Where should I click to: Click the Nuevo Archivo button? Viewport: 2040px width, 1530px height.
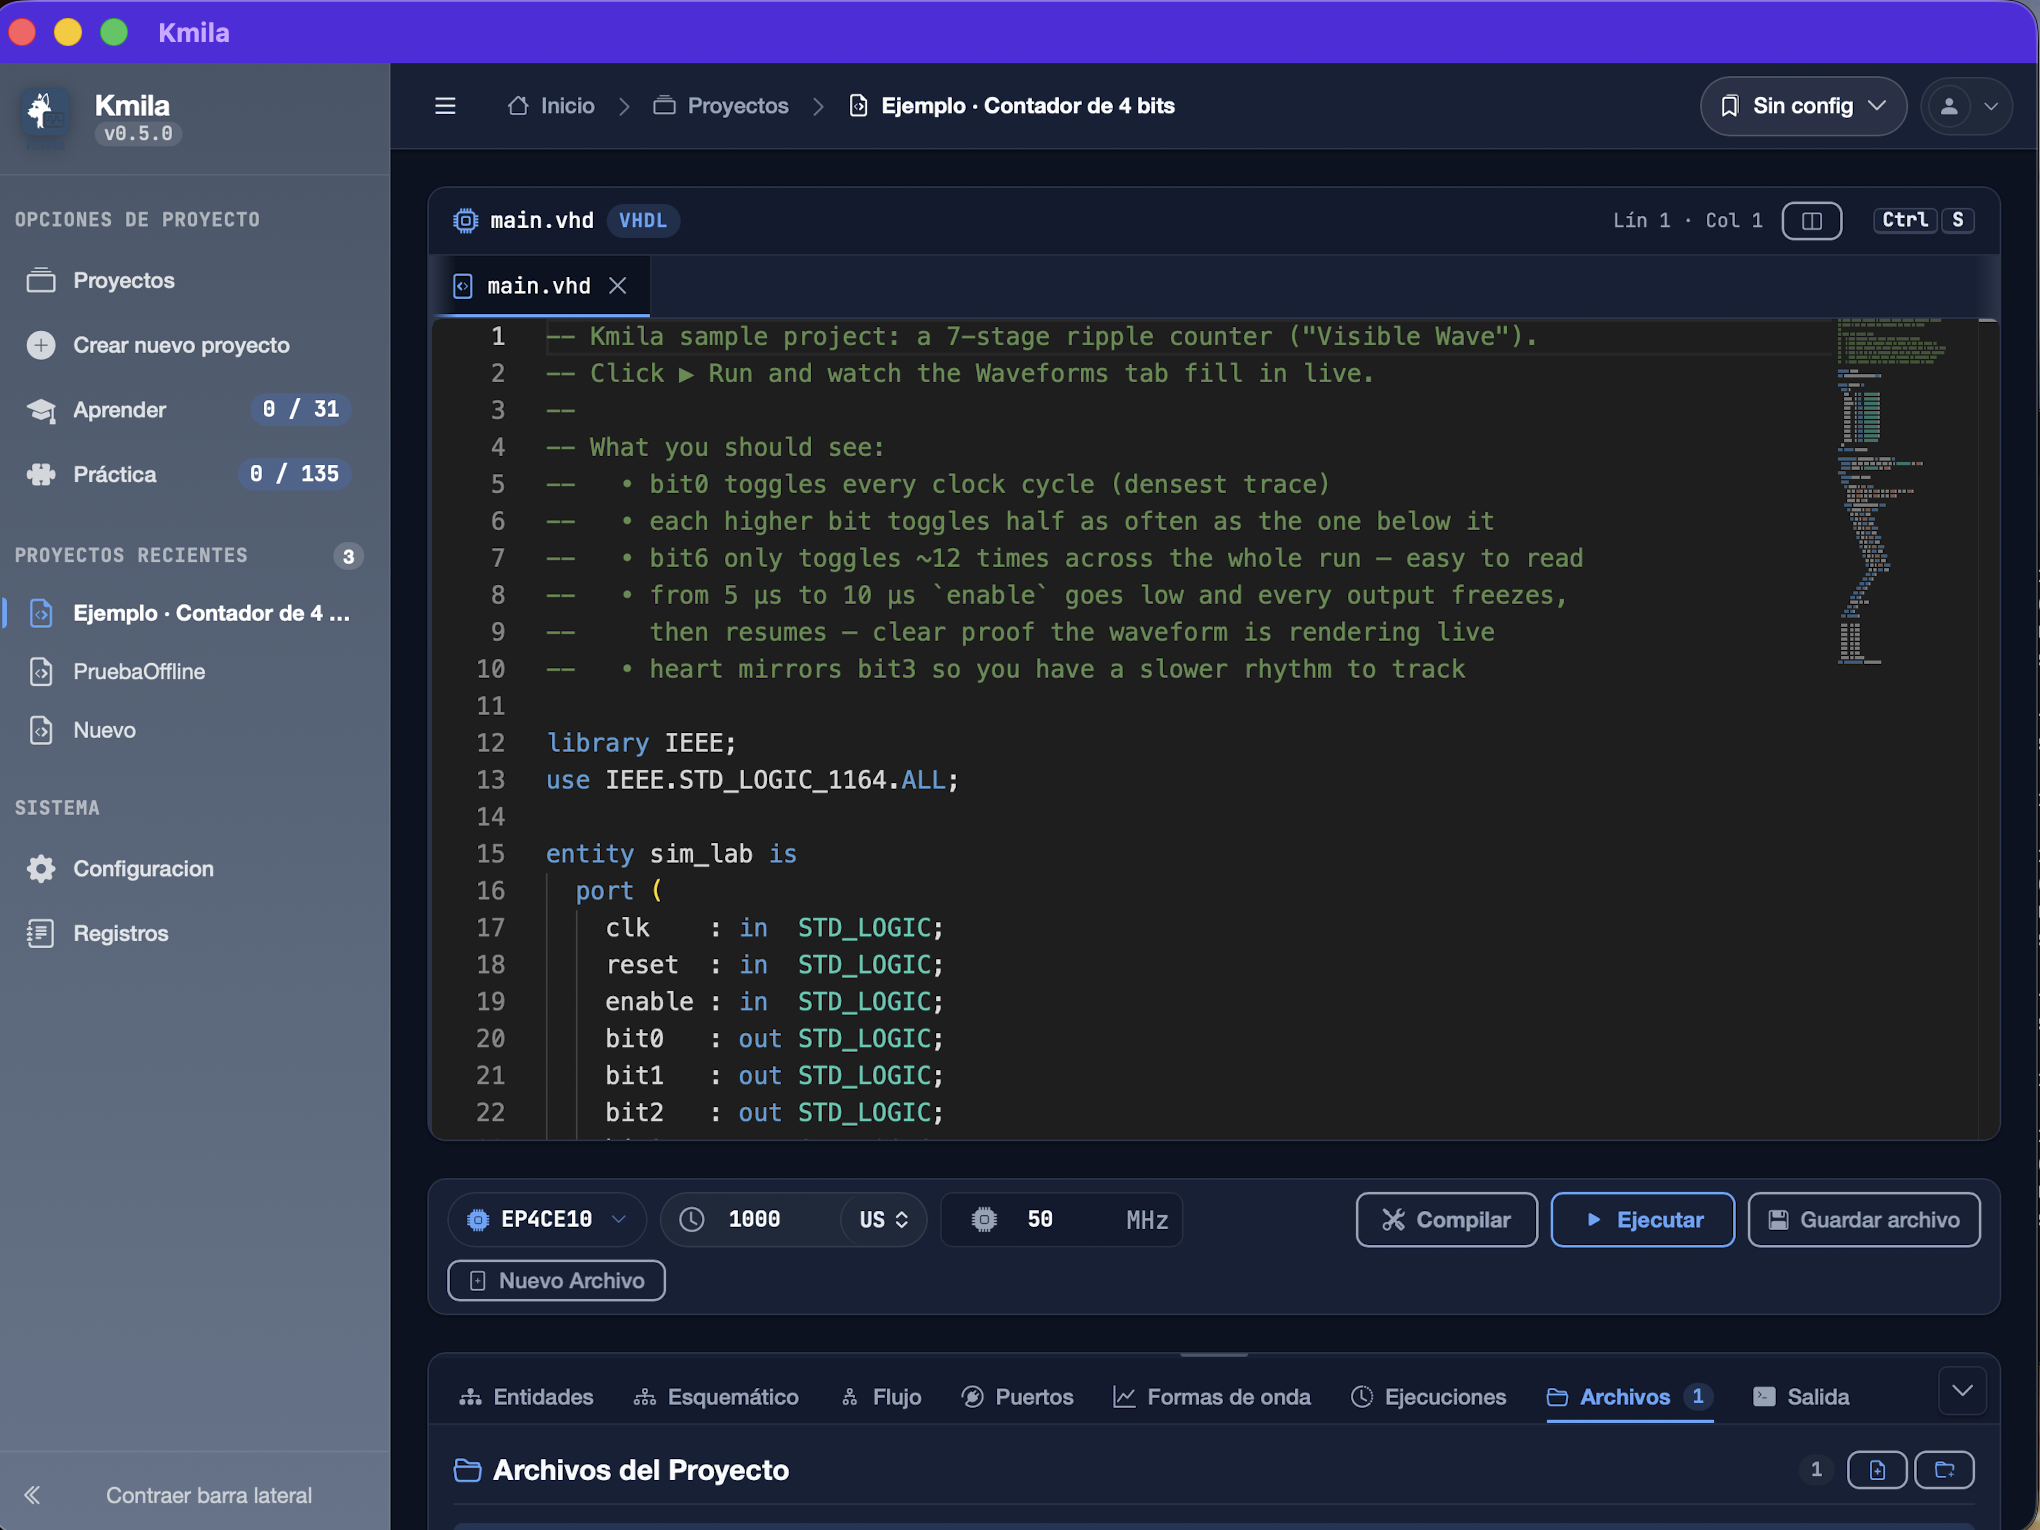pos(556,1280)
